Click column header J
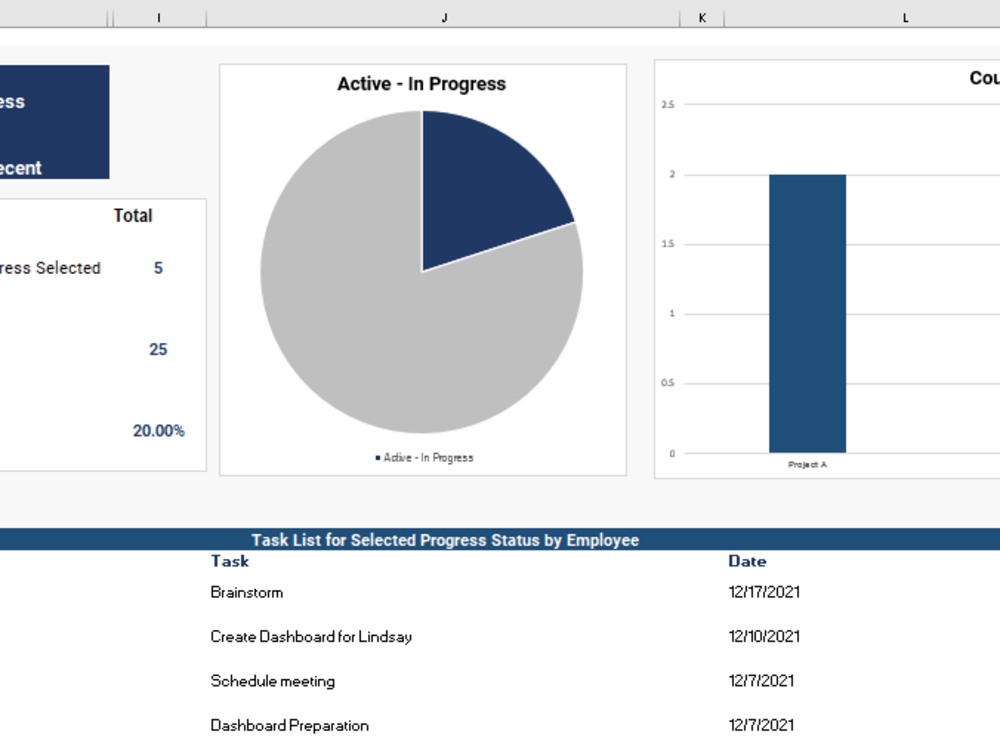Screen dimensions: 1000x750 pyautogui.click(x=443, y=17)
